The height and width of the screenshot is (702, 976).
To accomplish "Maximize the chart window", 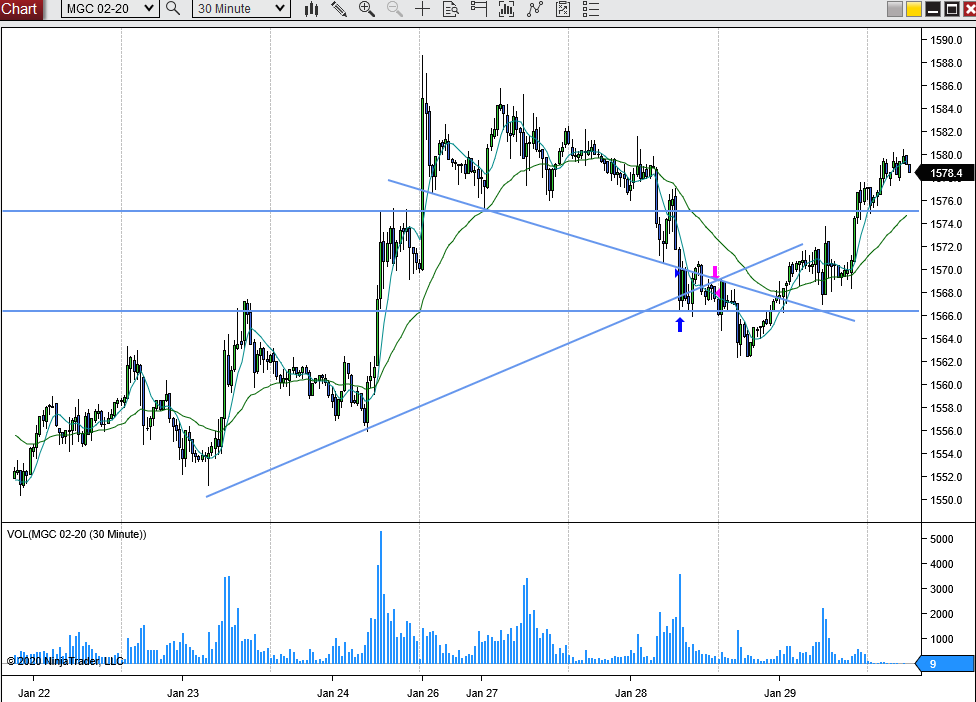I will 952,9.
